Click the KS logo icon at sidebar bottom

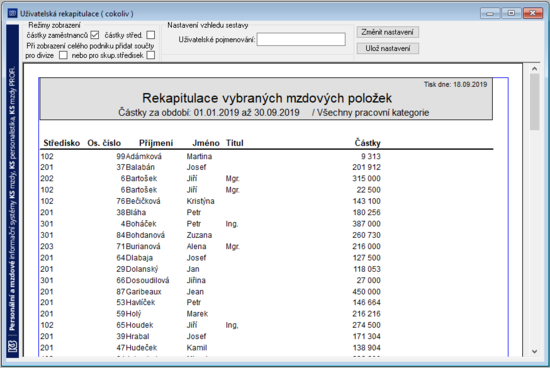click(x=13, y=346)
